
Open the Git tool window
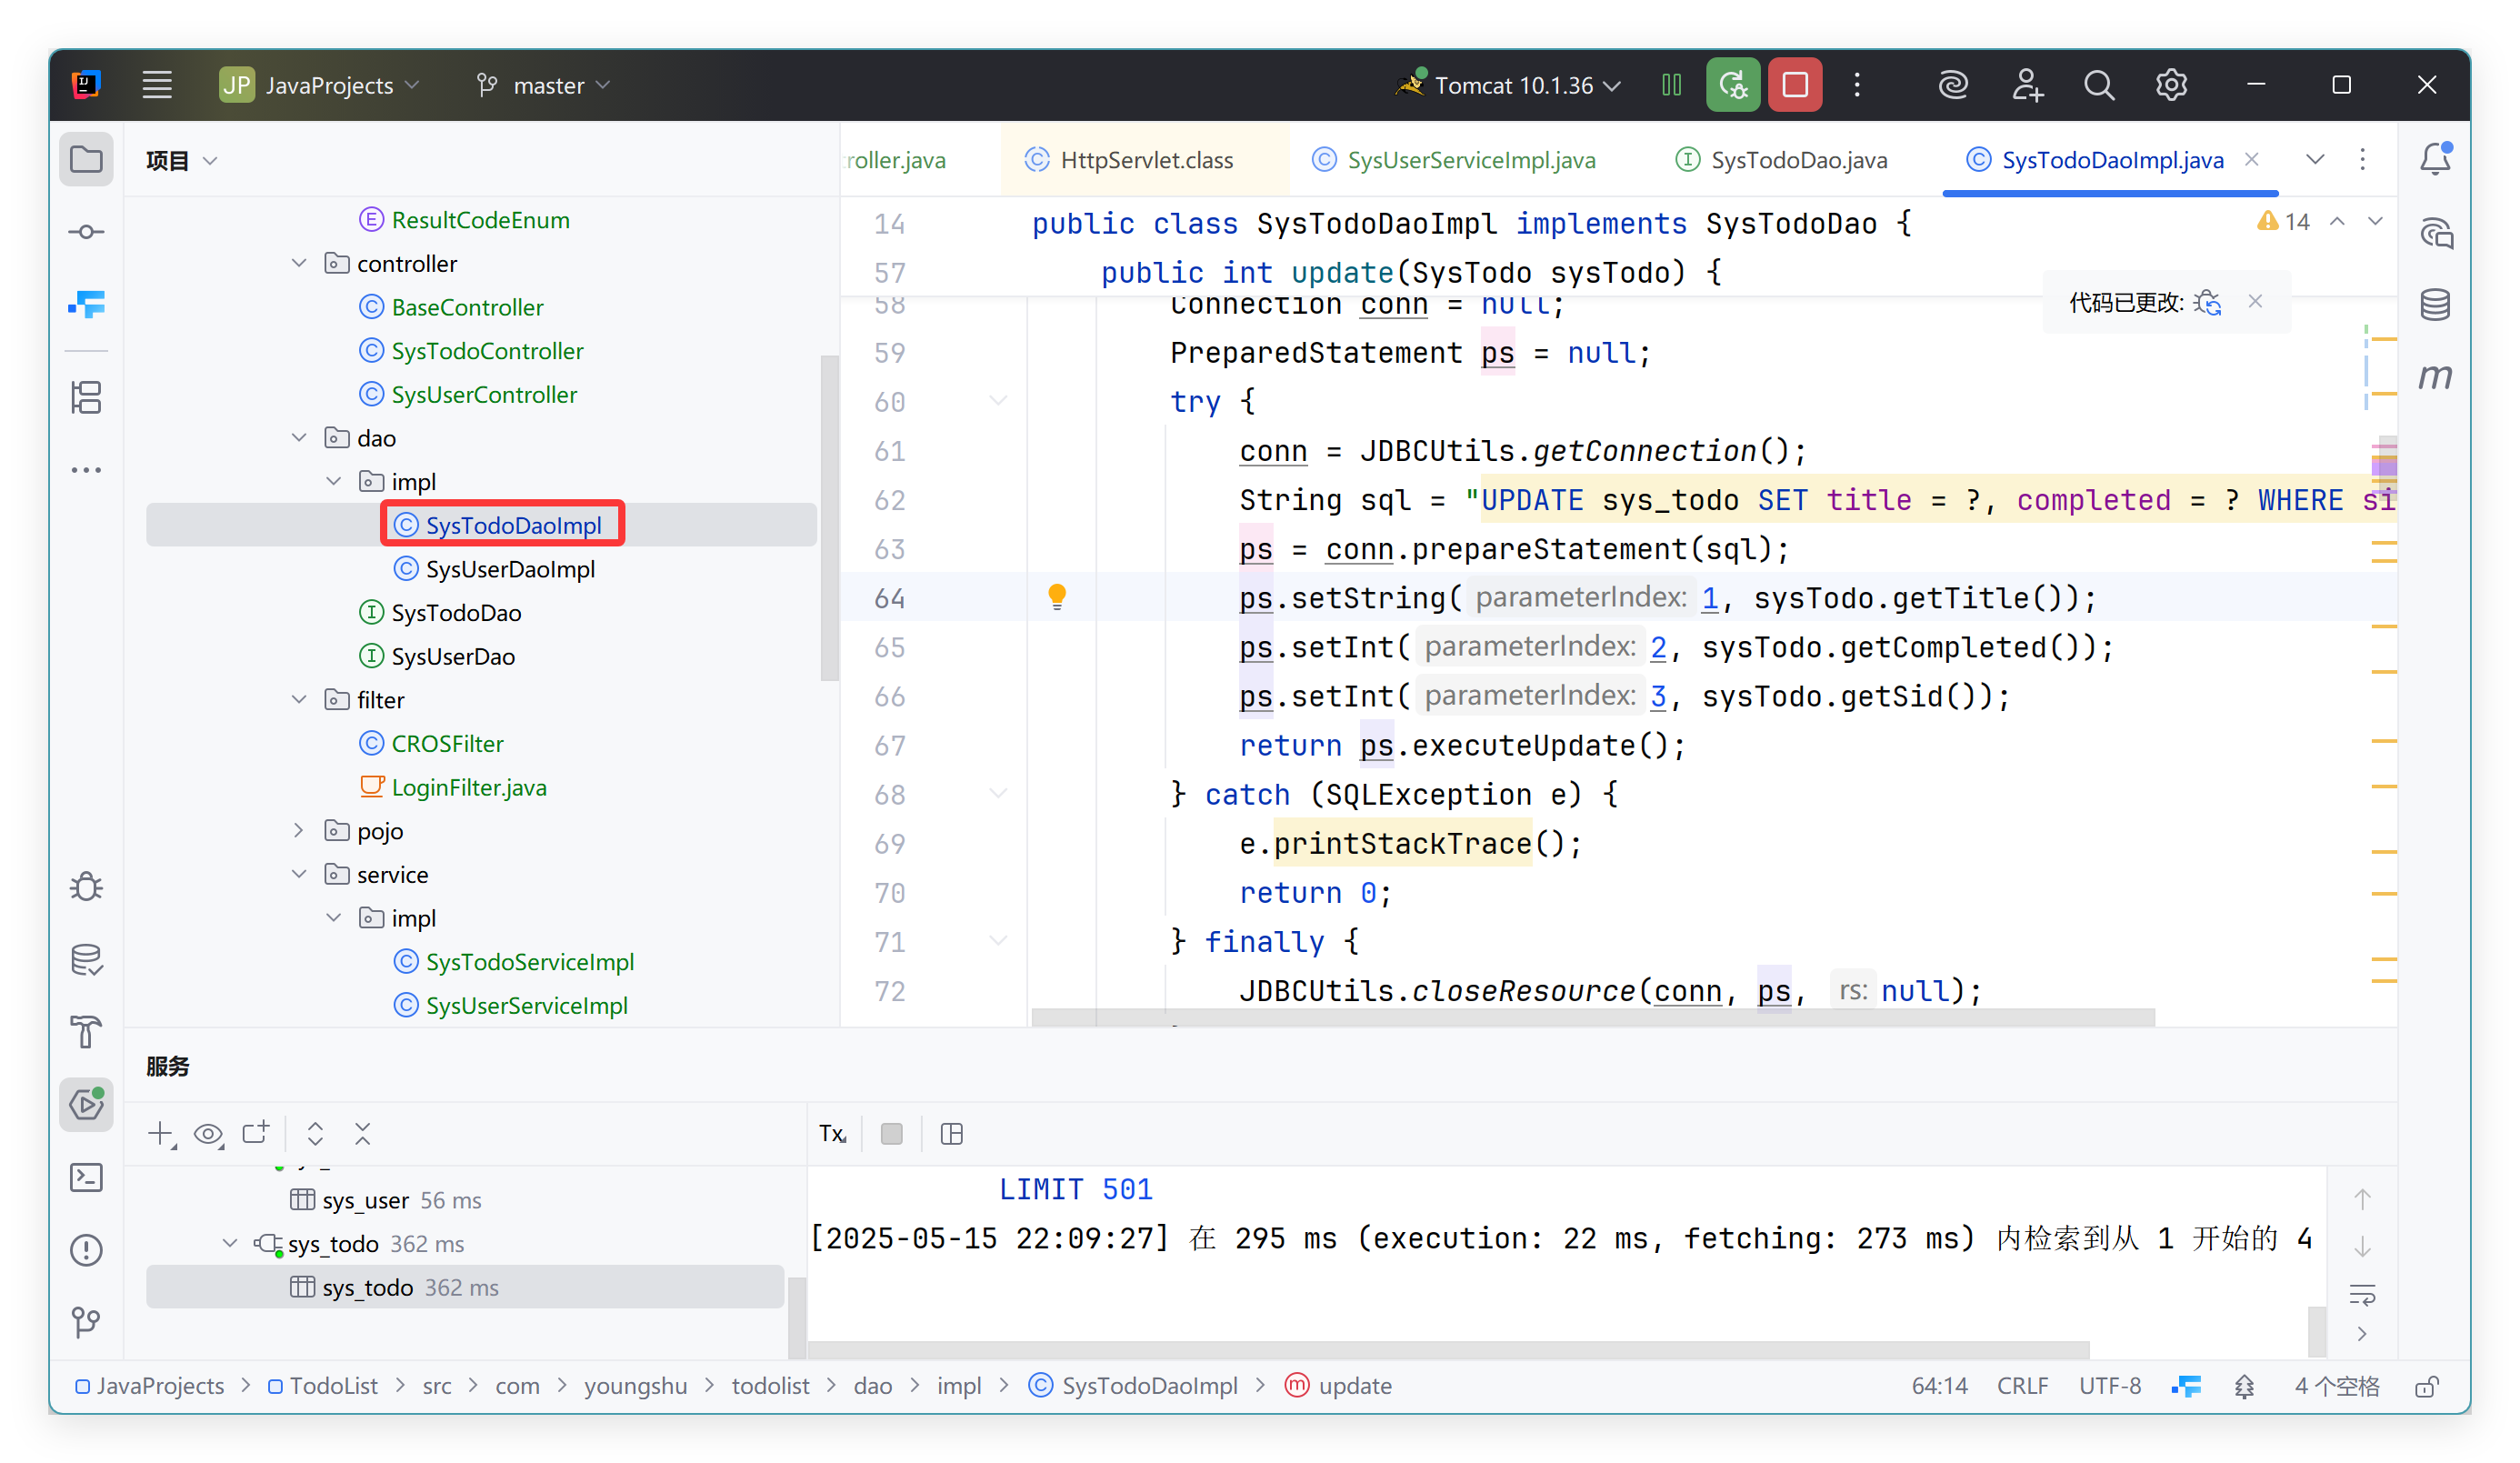pos(86,1322)
